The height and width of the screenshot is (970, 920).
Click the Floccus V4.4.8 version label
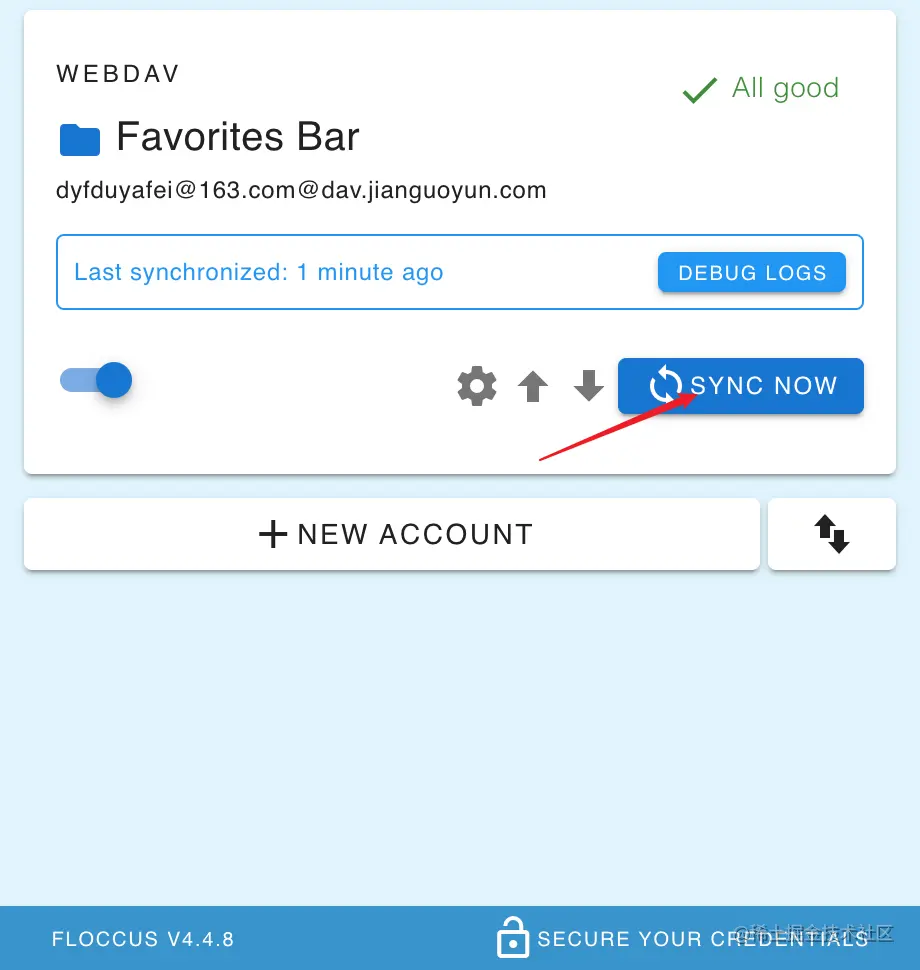point(143,939)
